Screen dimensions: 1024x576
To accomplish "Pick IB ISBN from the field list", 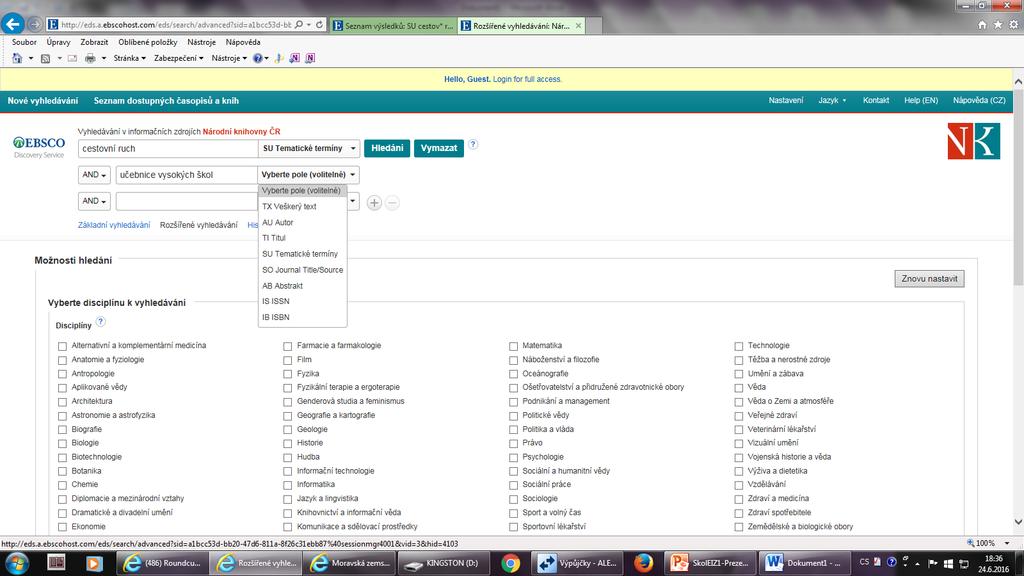I will pyautogui.click(x=302, y=317).
